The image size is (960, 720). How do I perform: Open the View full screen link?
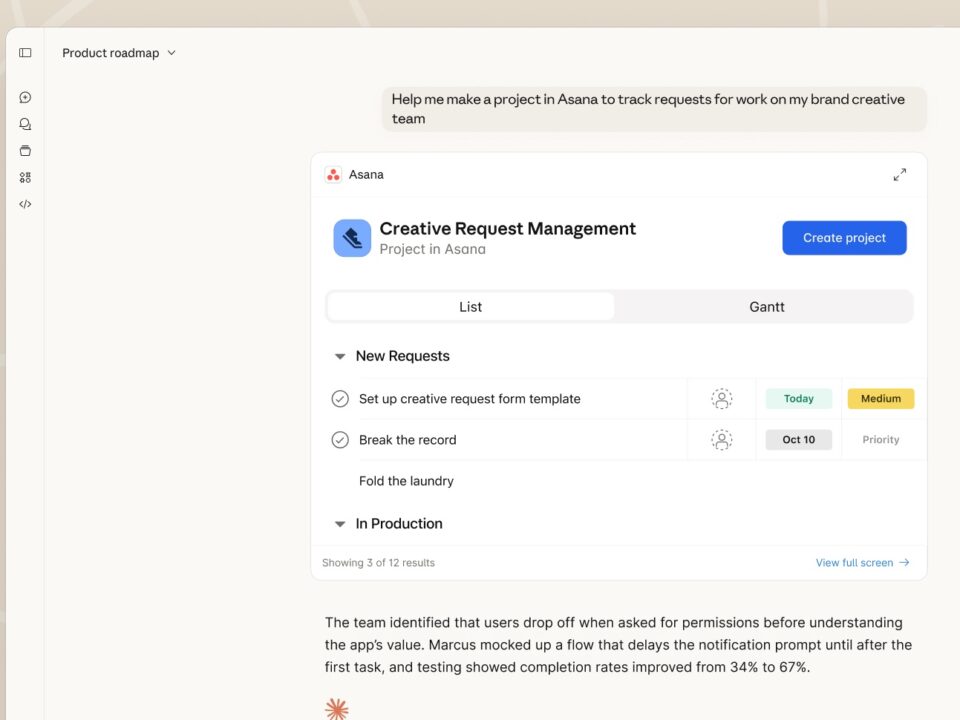click(x=862, y=563)
